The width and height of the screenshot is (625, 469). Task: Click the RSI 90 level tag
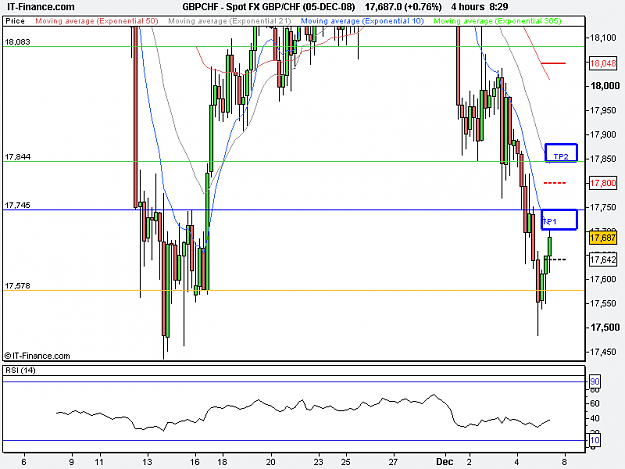pos(595,382)
